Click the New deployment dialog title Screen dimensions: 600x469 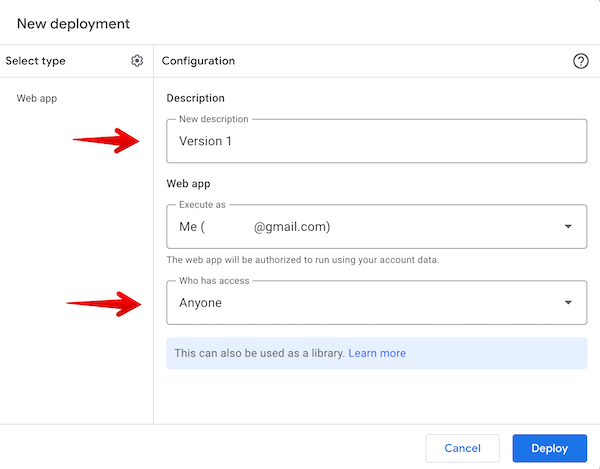pyautogui.click(x=73, y=22)
